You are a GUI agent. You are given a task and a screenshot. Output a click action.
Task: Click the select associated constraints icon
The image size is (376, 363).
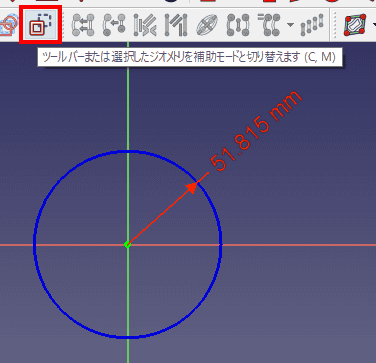[145, 25]
